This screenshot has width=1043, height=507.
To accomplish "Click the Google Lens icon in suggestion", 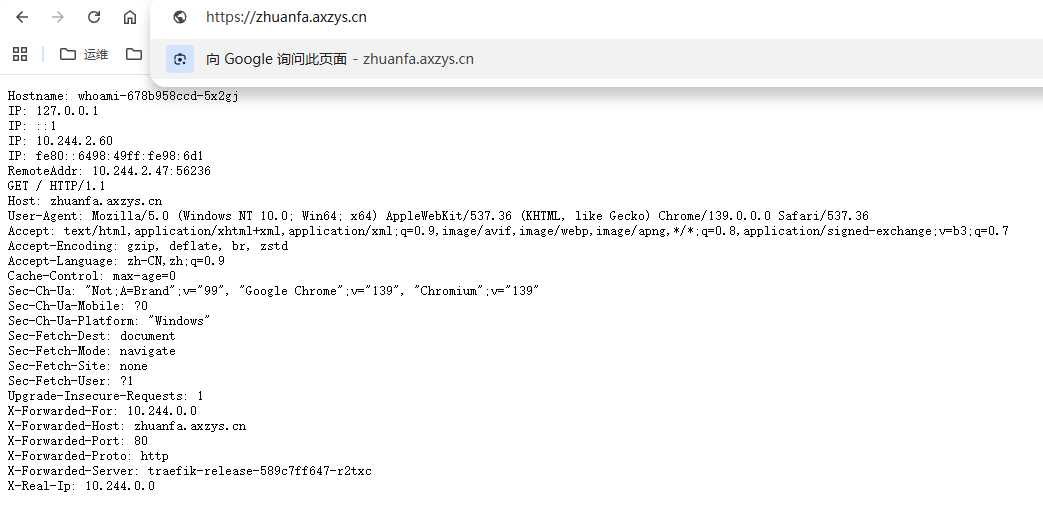I will (x=180, y=59).
